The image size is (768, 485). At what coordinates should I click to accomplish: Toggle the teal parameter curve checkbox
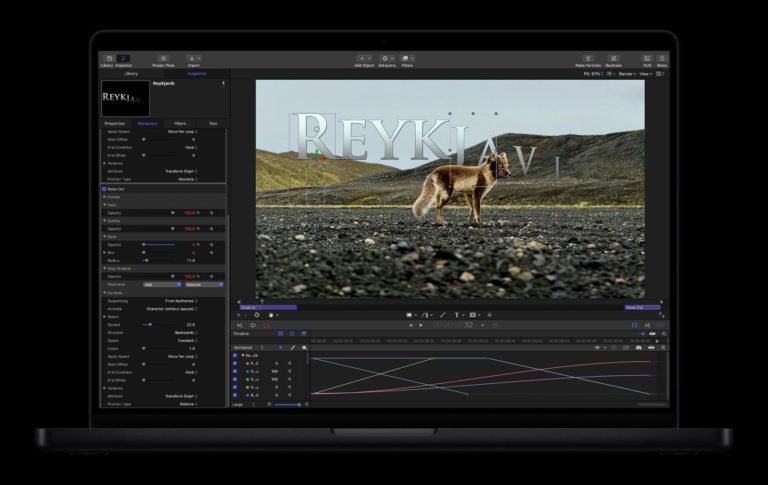(235, 371)
